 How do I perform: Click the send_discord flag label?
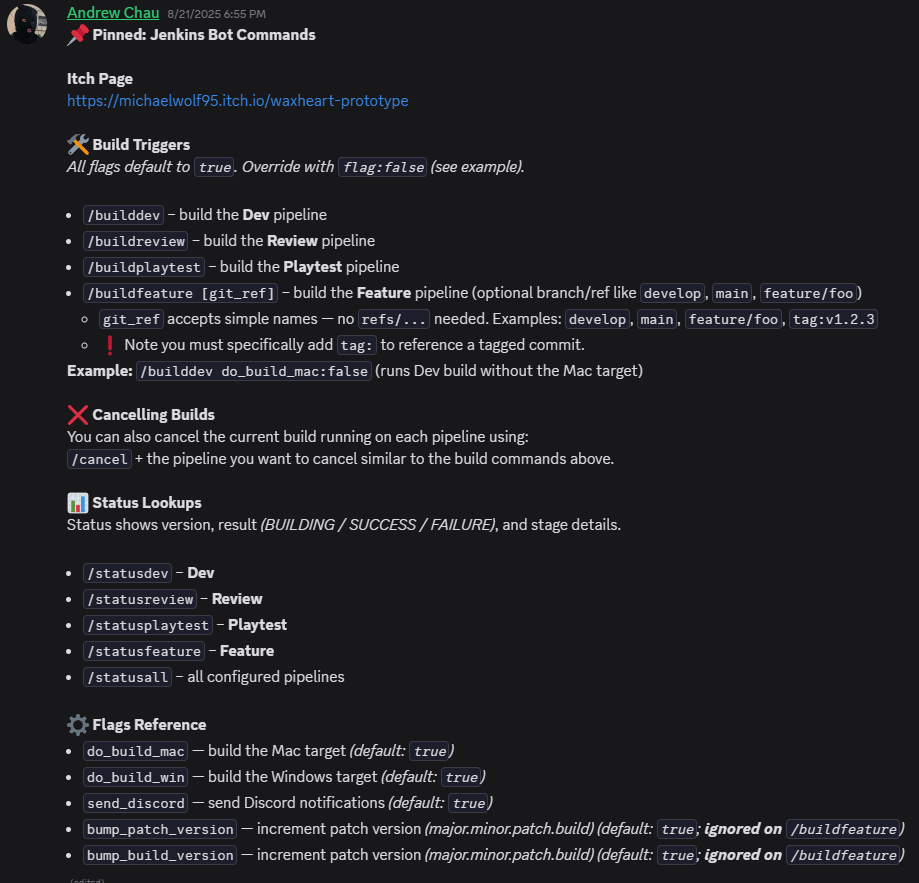(134, 803)
